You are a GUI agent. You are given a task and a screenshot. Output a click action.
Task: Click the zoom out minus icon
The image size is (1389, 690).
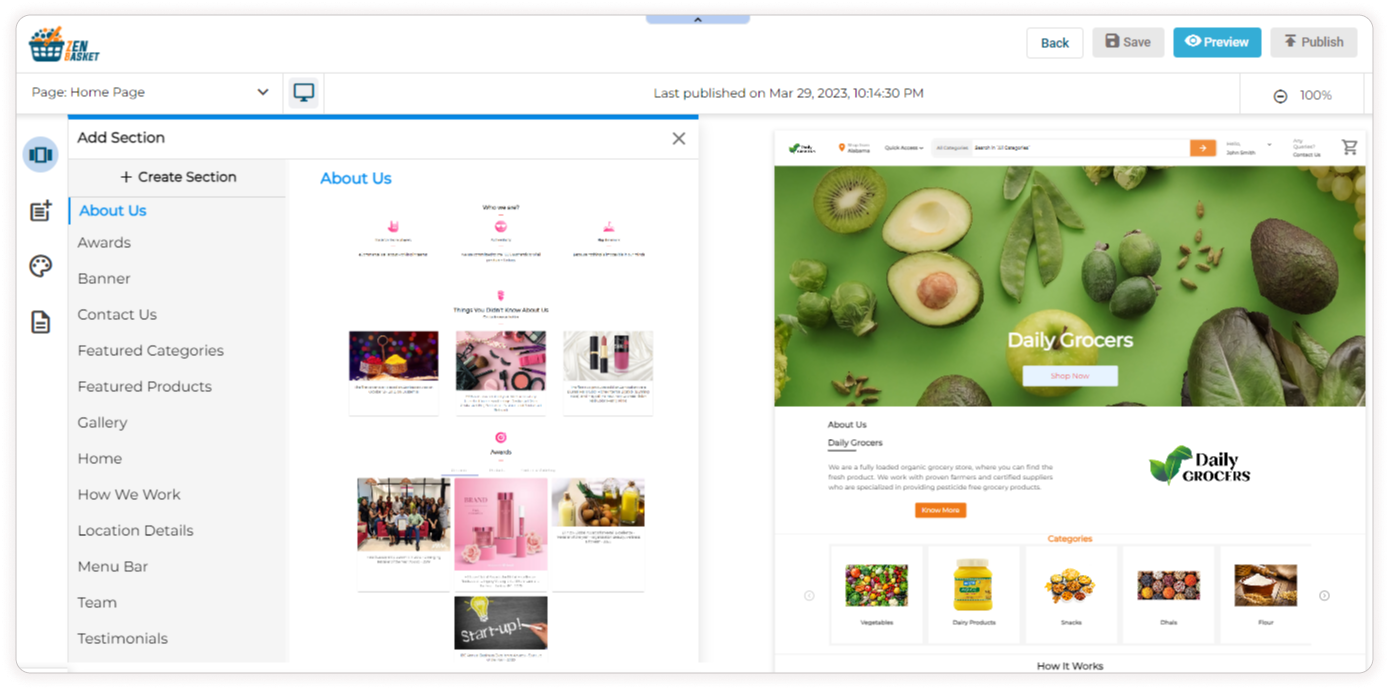point(1280,96)
